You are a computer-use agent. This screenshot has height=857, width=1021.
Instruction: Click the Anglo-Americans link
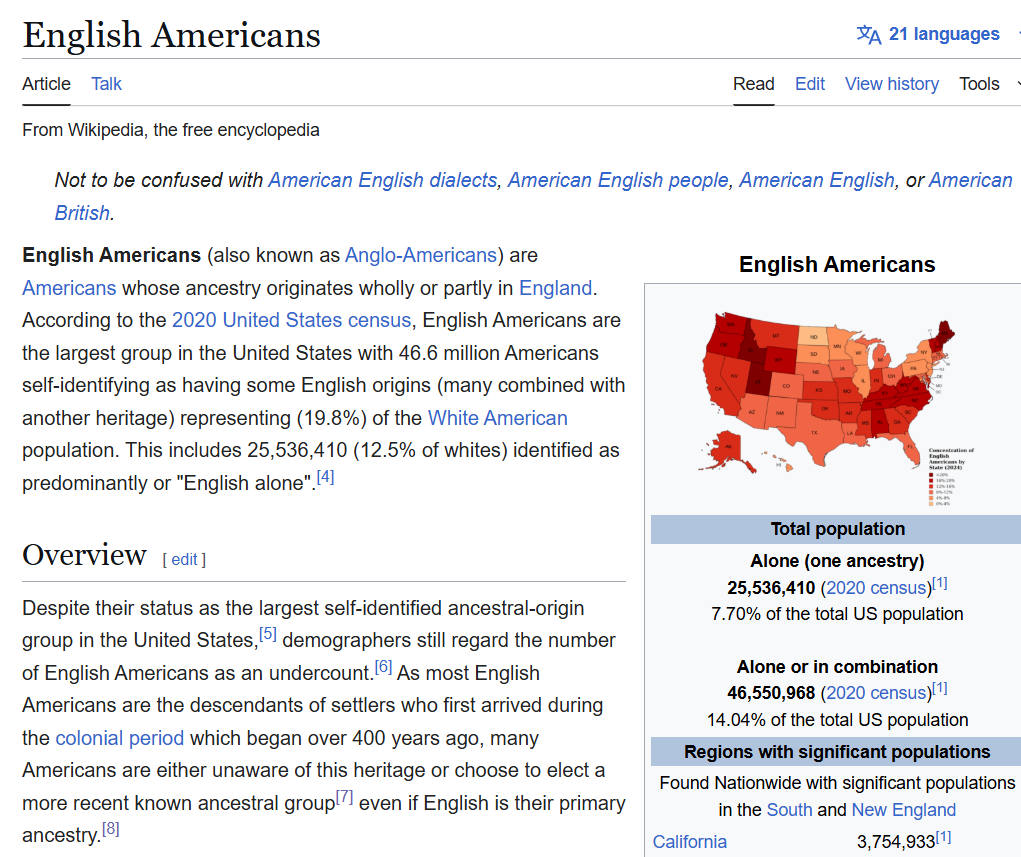pos(421,255)
